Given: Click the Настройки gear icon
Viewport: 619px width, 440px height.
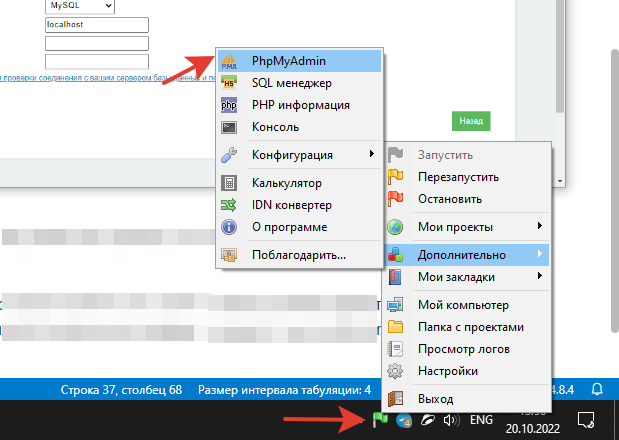Looking at the screenshot, I should (395, 371).
